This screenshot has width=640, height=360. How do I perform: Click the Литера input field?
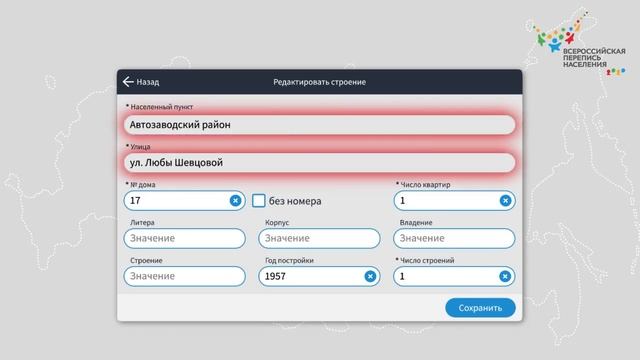[x=184, y=238]
